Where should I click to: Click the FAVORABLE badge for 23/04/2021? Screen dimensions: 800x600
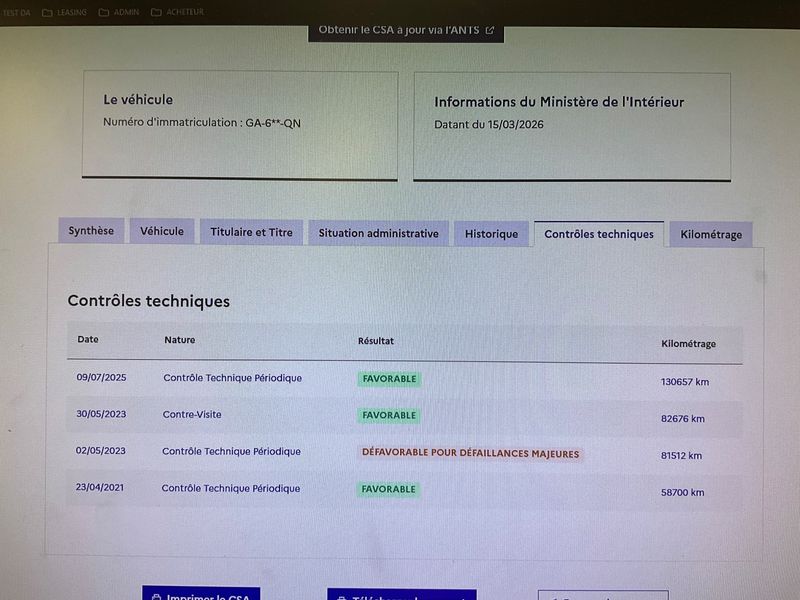388,489
